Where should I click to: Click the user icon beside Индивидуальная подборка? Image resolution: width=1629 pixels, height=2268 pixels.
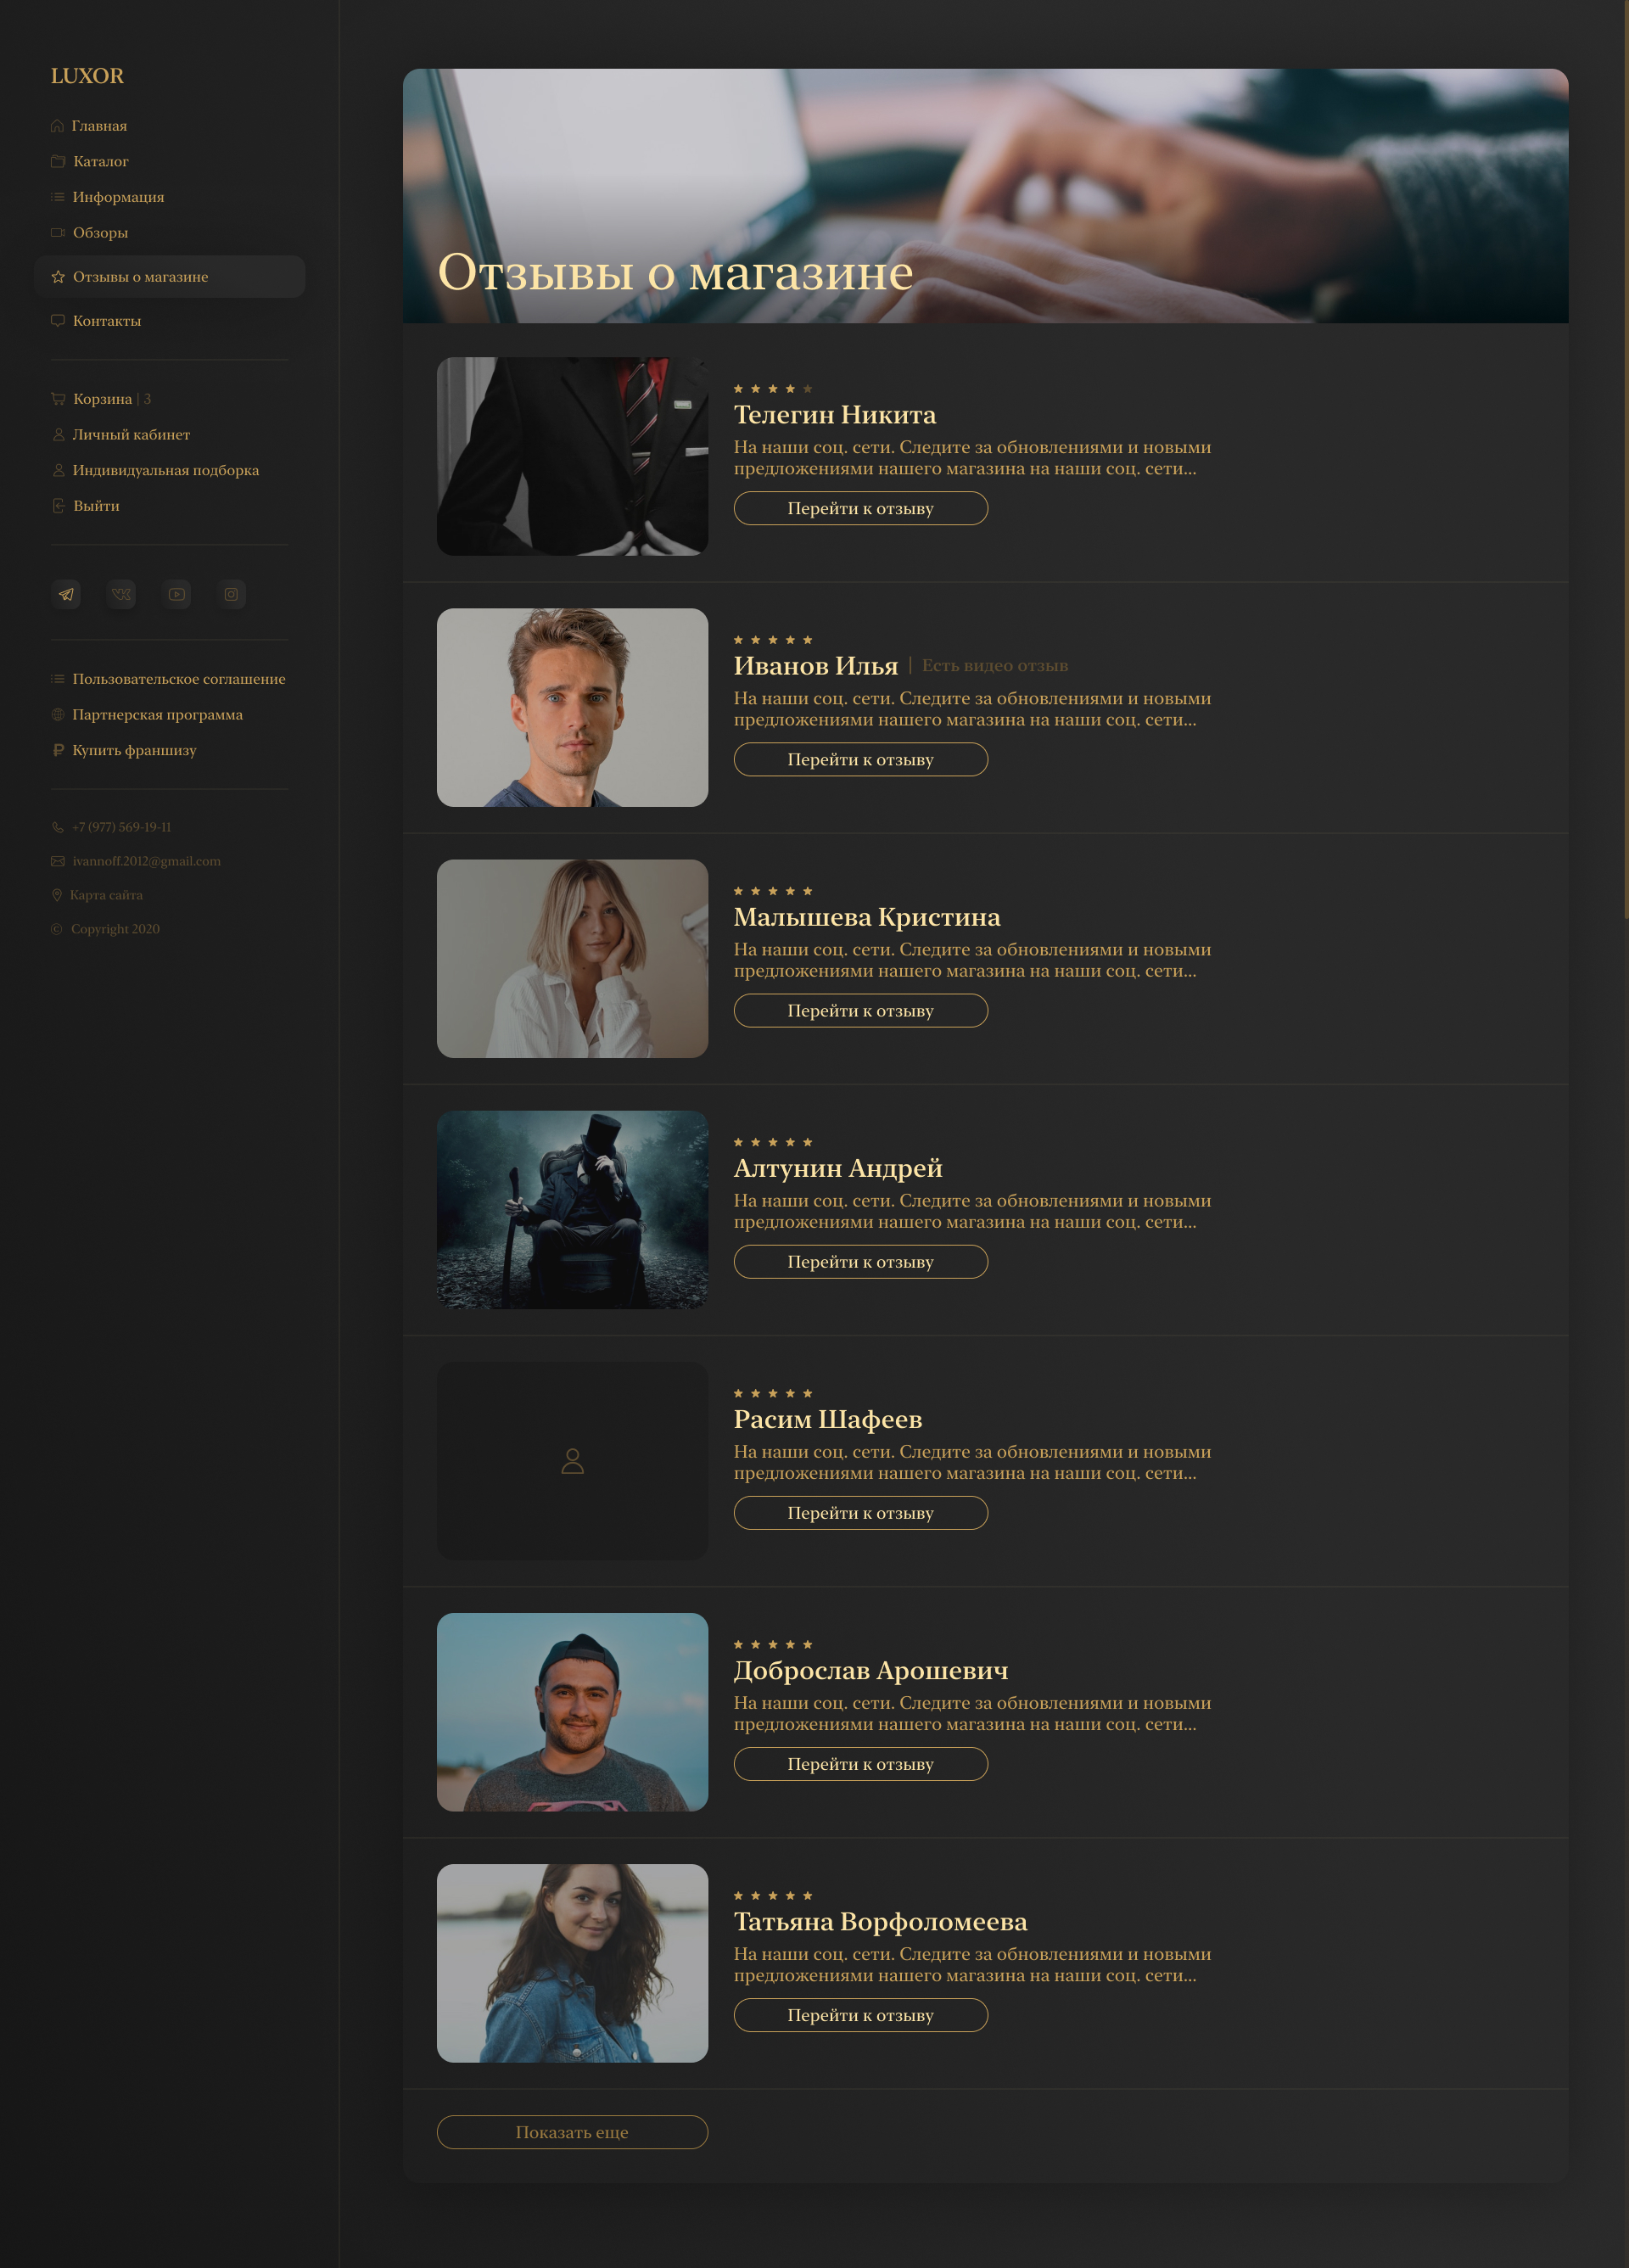(58, 470)
